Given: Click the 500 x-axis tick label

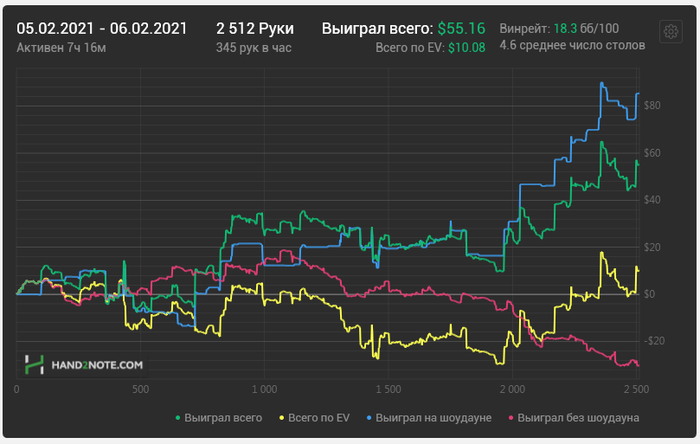Looking at the screenshot, I should [140, 390].
